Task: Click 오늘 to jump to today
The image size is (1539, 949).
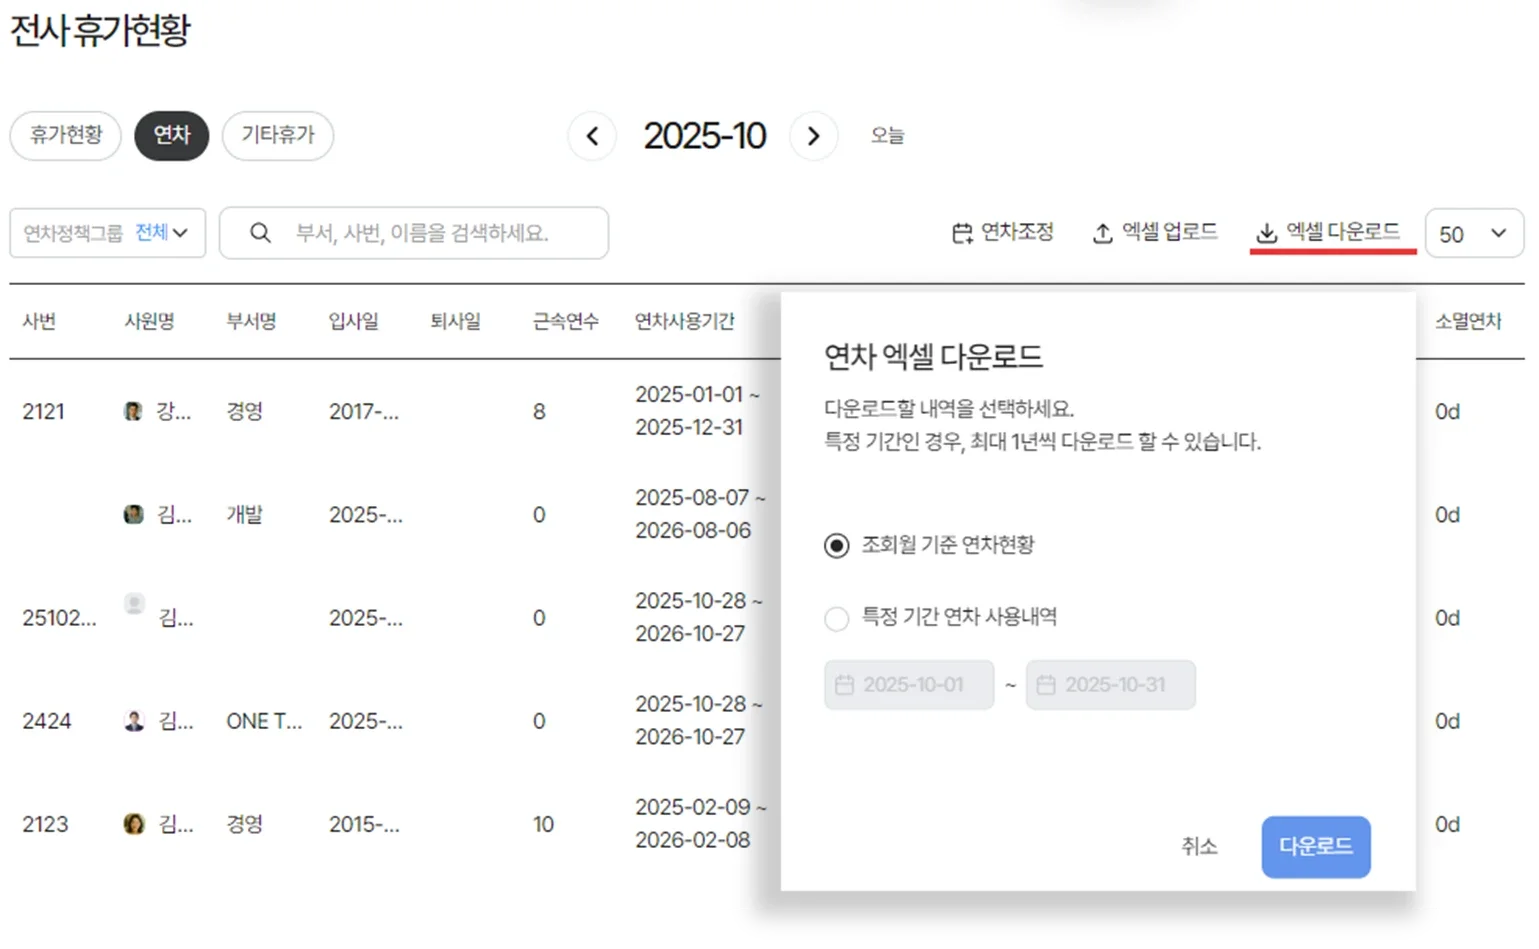Action: [x=885, y=136]
